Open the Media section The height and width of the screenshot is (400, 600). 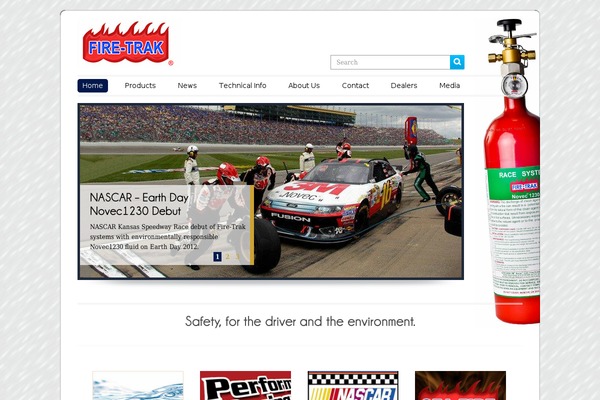pyautogui.click(x=450, y=85)
